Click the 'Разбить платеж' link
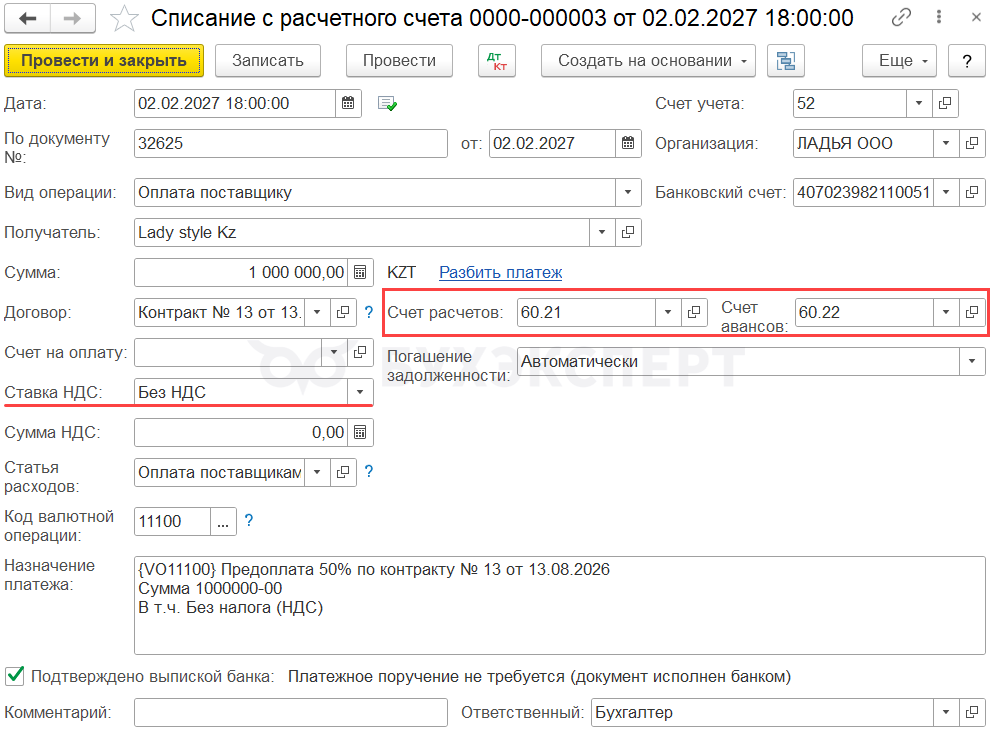 [501, 272]
